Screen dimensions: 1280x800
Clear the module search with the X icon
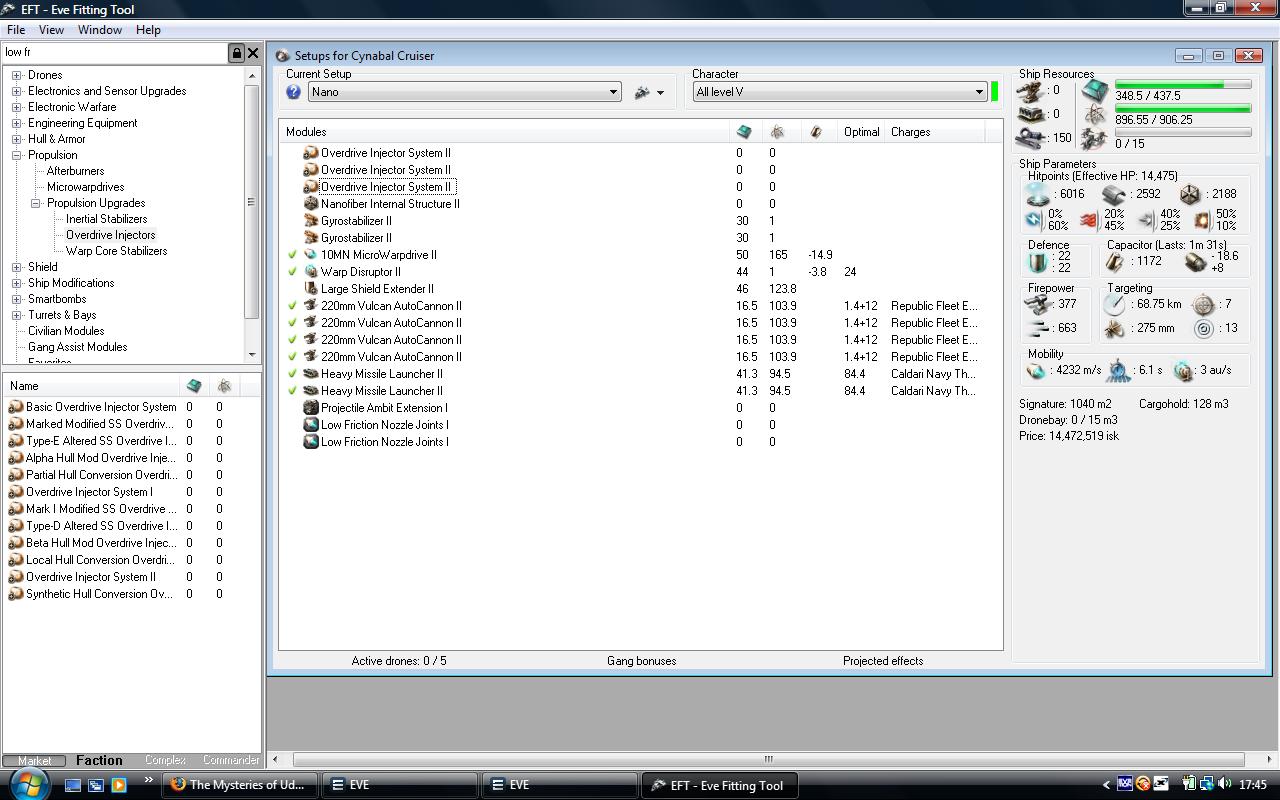pos(253,53)
